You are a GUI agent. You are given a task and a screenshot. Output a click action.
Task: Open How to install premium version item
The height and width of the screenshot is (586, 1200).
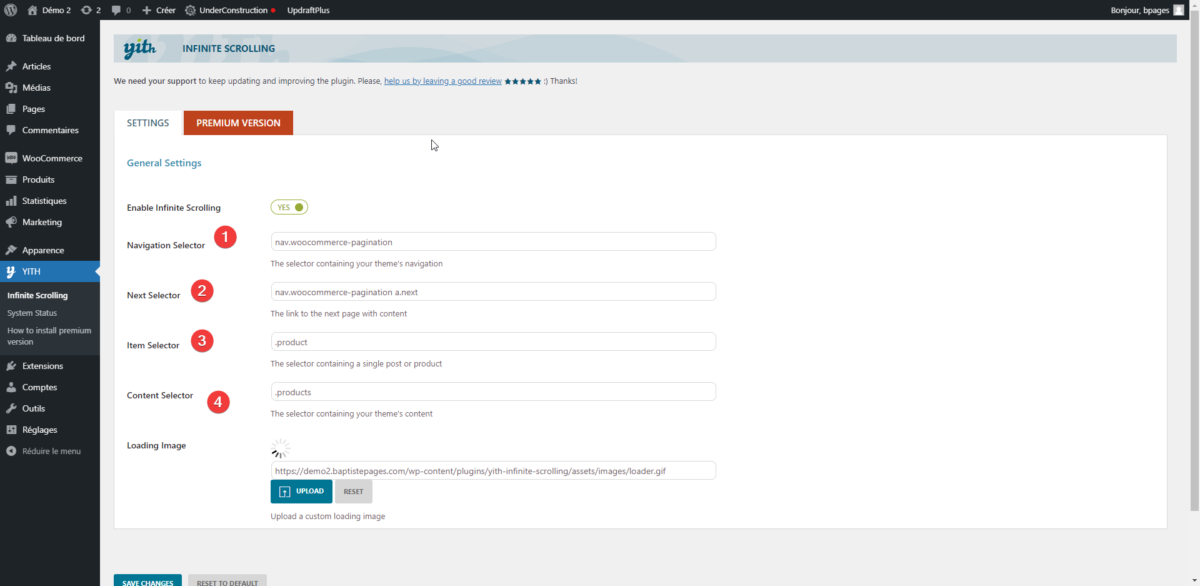click(x=49, y=336)
